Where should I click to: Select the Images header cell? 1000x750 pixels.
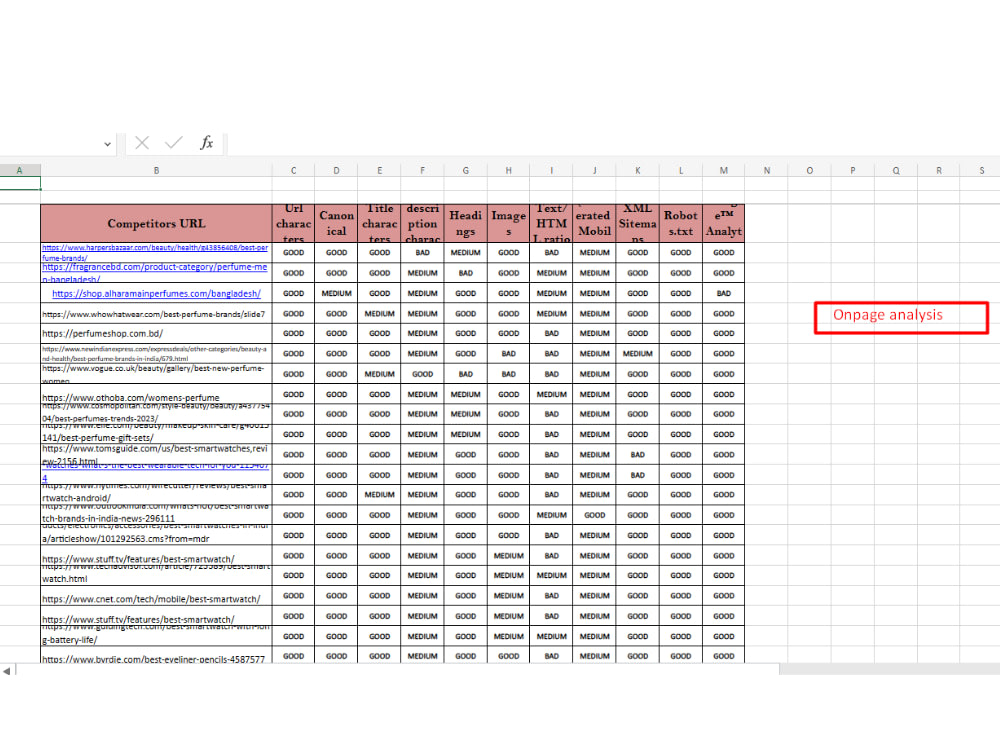pyautogui.click(x=508, y=223)
